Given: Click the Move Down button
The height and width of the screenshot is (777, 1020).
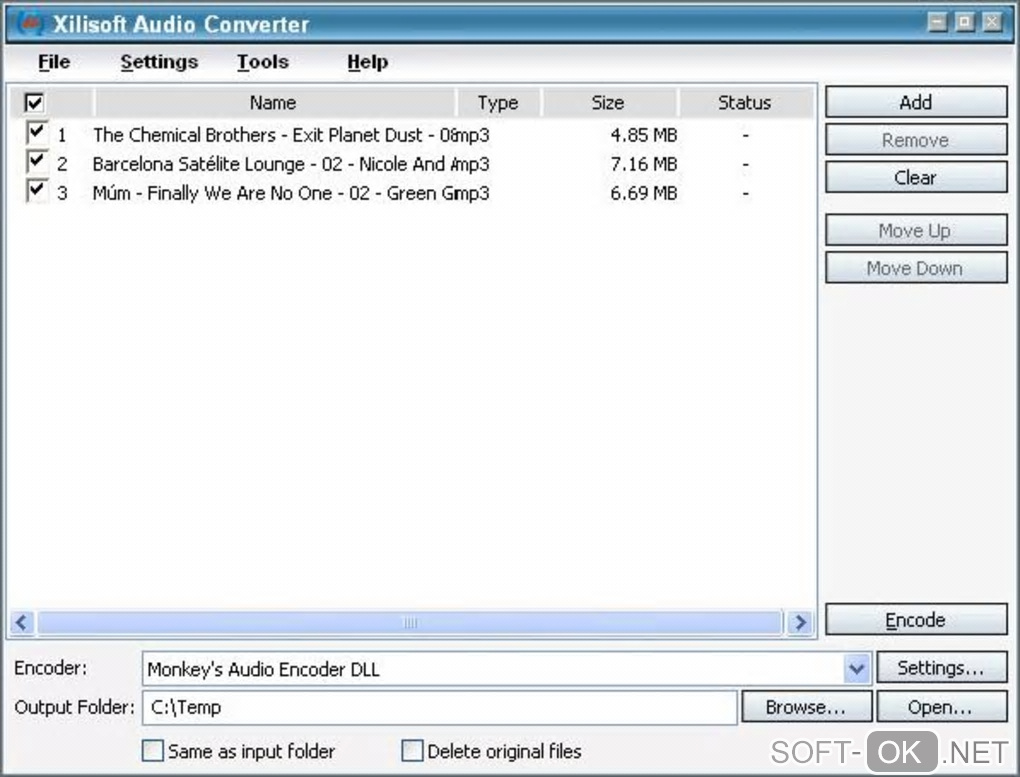Looking at the screenshot, I should click(916, 268).
